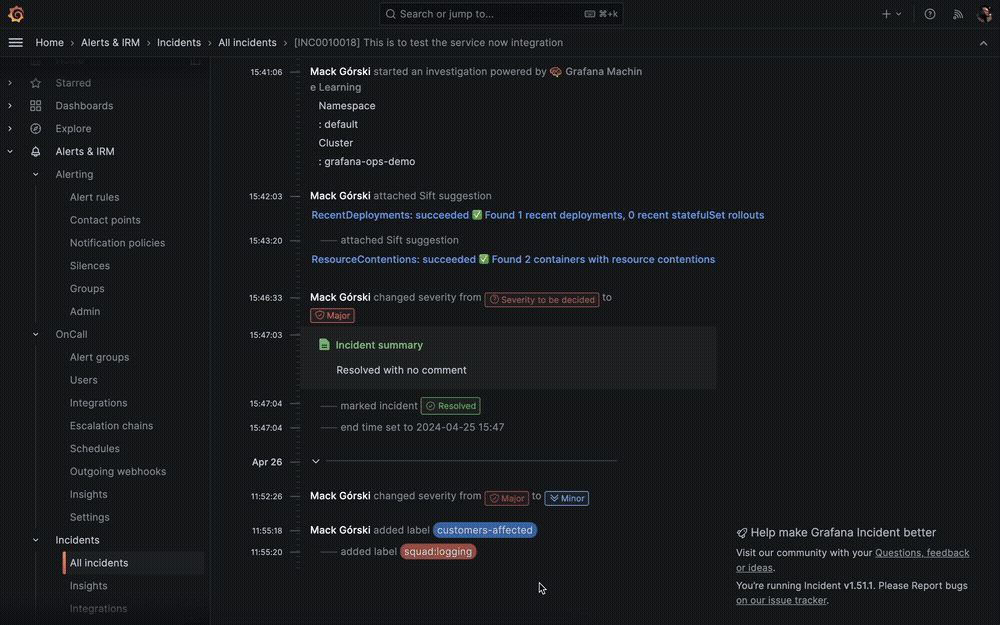This screenshot has height=625, width=1000.
Task: Click the Incident summary document icon
Action: (x=324, y=345)
